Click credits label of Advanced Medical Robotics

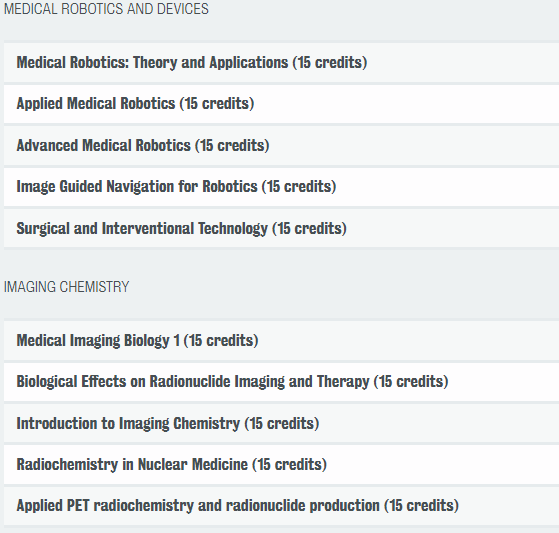(232, 145)
